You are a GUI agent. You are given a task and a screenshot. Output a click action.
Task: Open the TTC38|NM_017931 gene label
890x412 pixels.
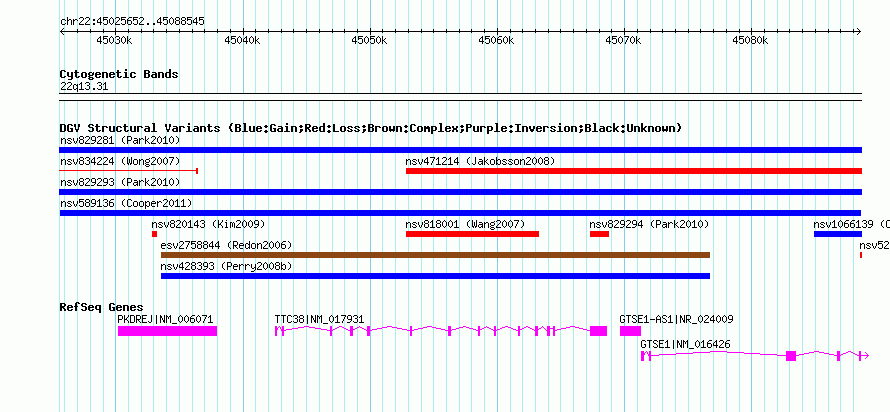[x=320, y=319]
